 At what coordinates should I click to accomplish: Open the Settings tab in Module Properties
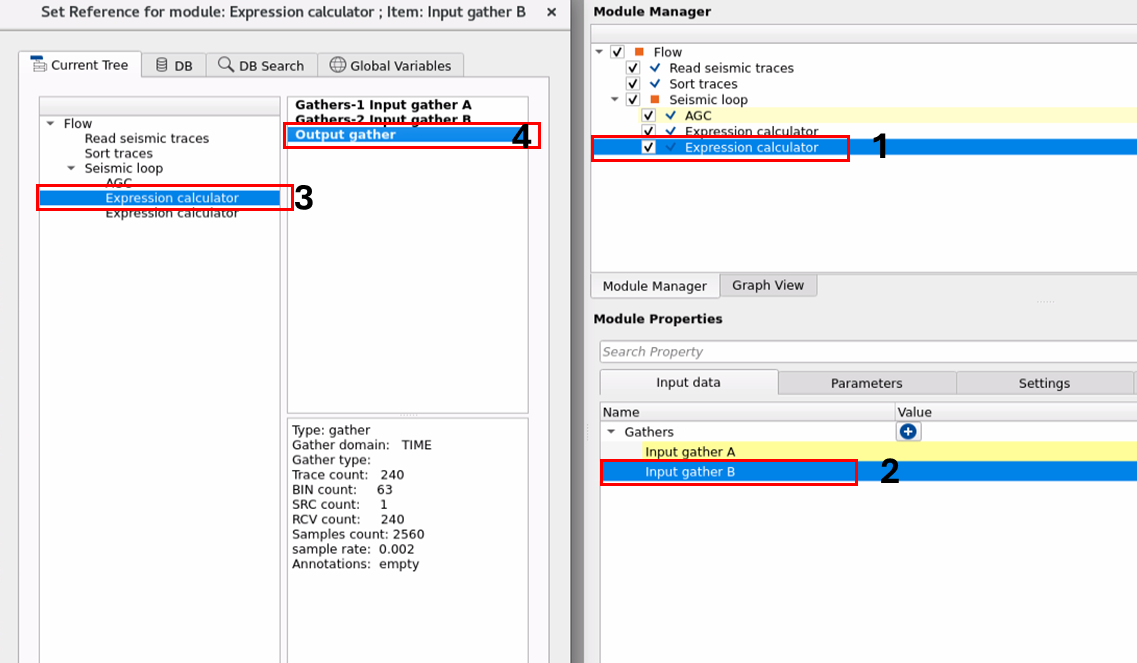coord(1044,383)
